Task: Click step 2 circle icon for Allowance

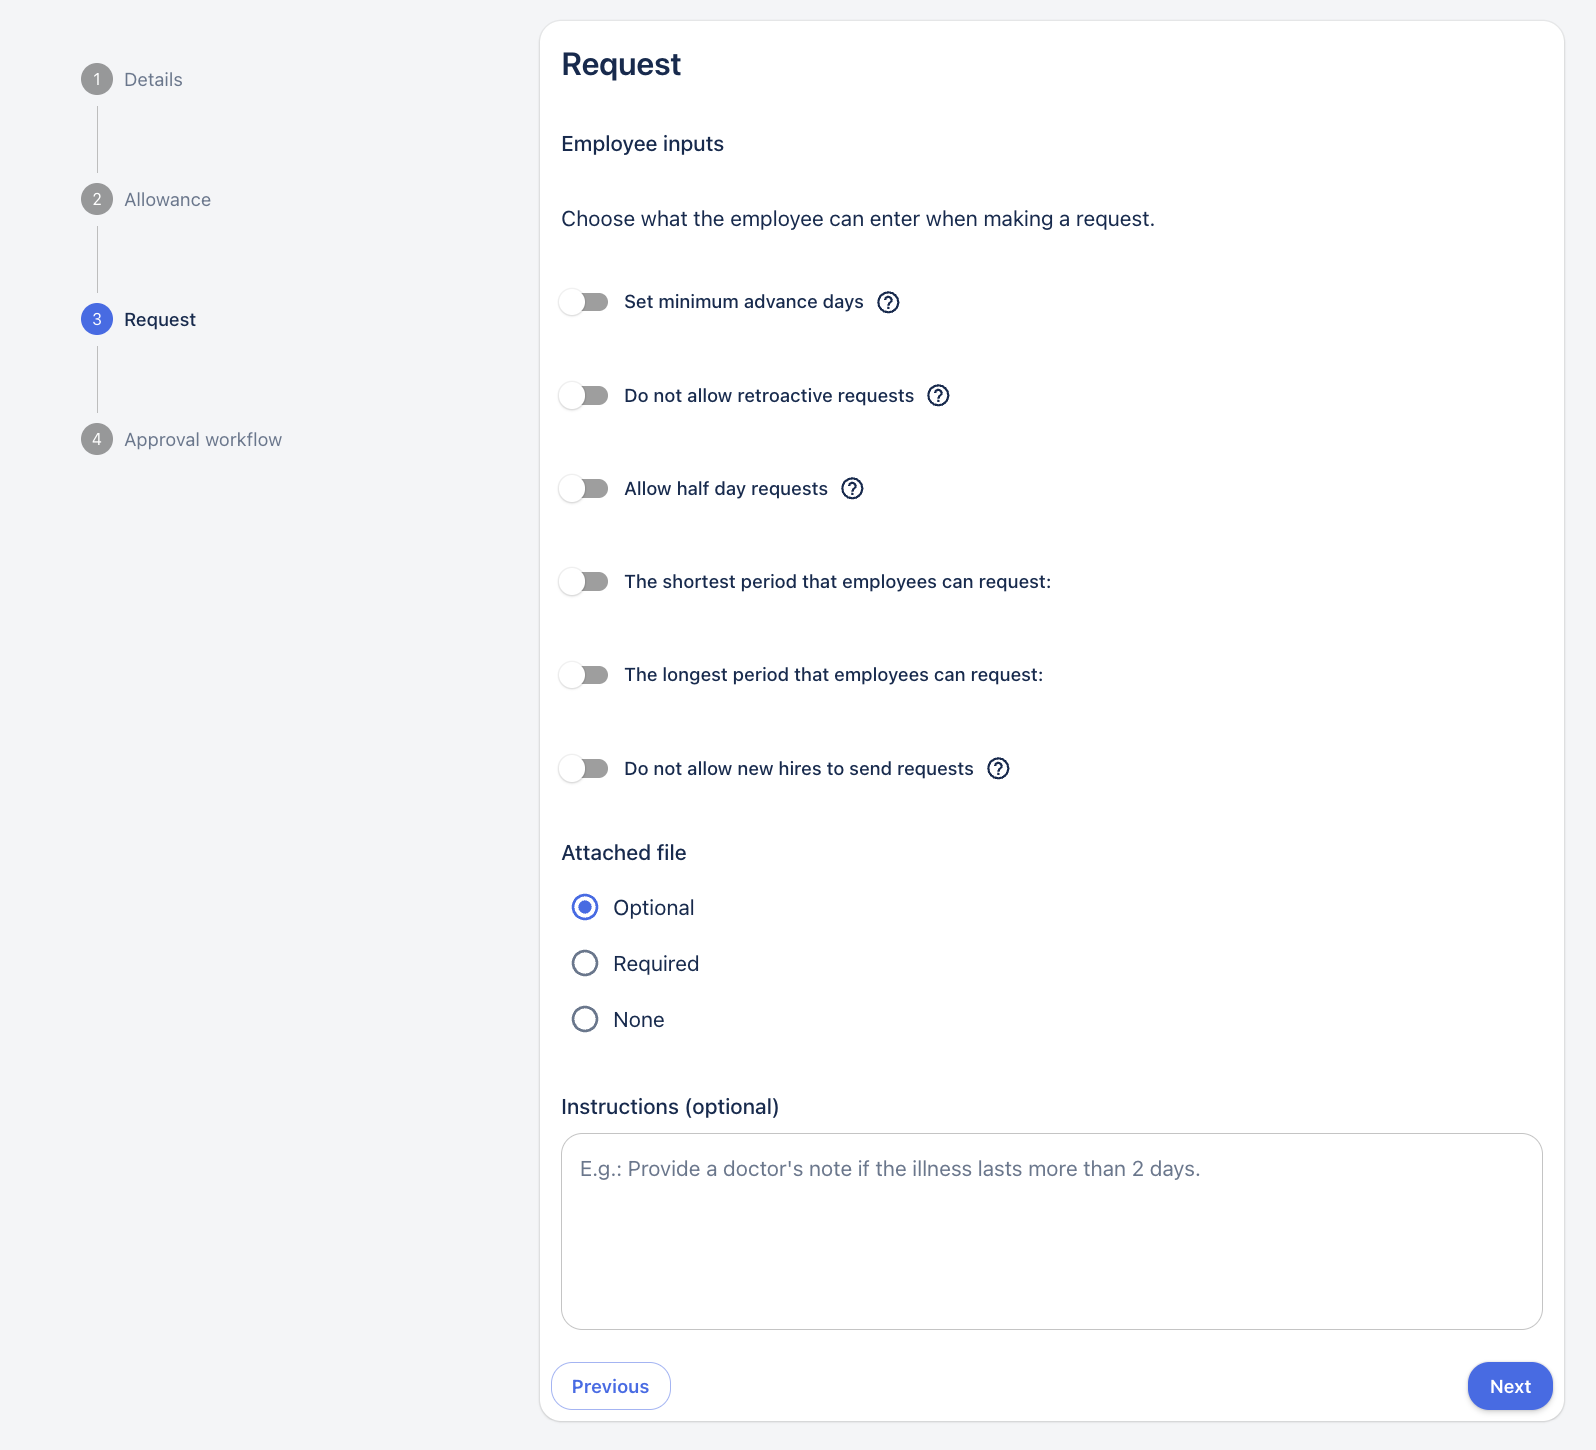Action: [x=97, y=199]
